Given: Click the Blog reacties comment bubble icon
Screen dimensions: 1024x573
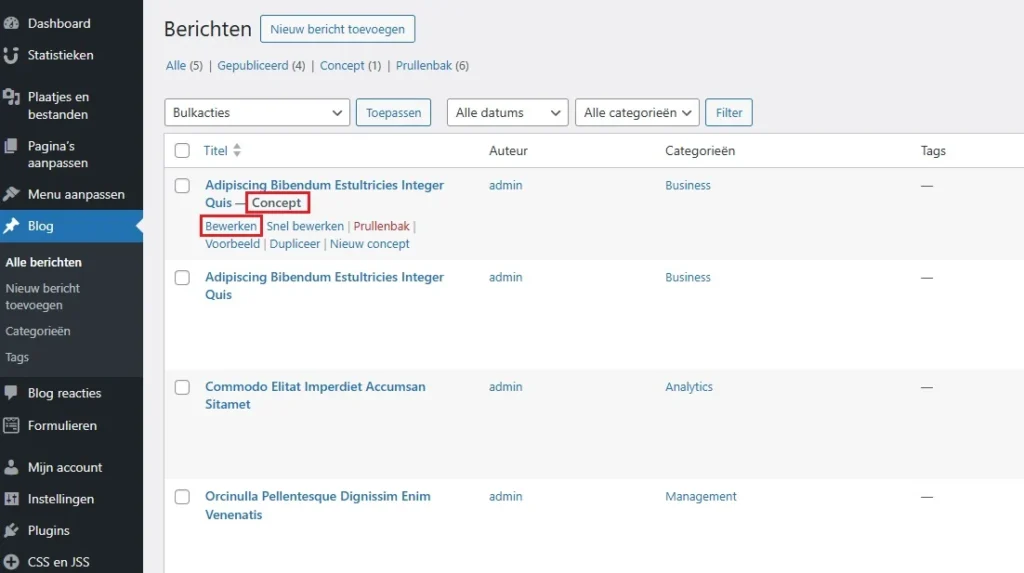Looking at the screenshot, I should [12, 393].
